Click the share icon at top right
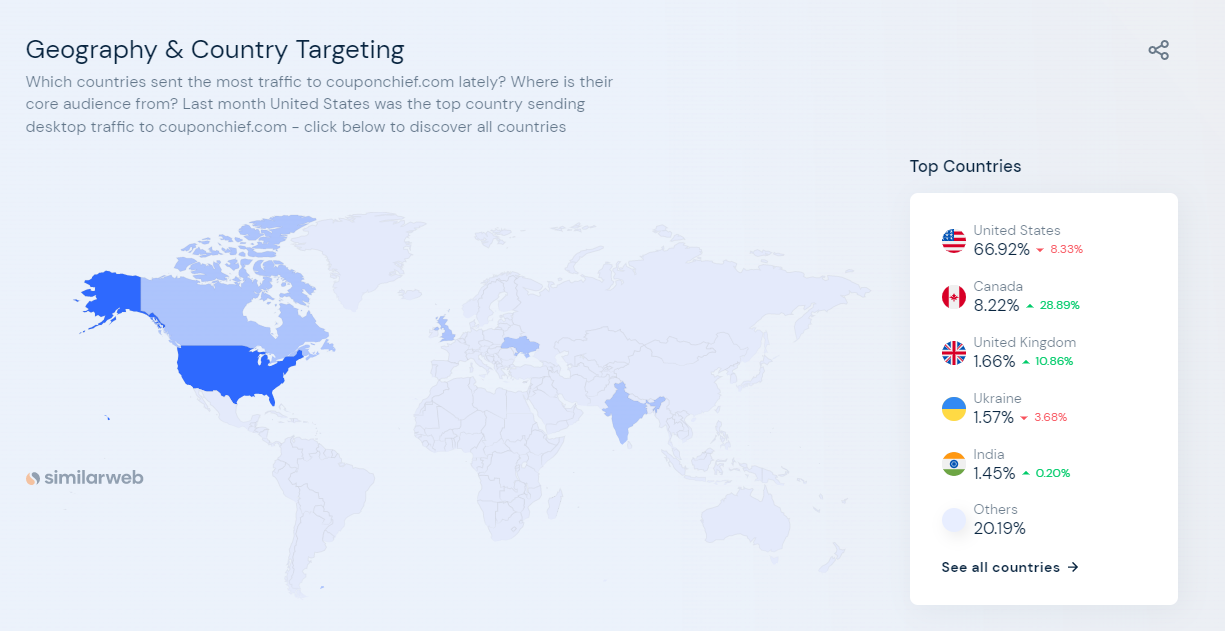 point(1158,50)
